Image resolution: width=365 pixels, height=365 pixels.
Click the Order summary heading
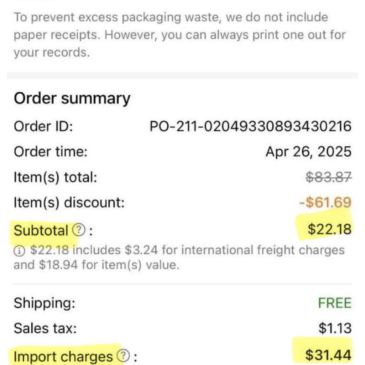coord(72,98)
